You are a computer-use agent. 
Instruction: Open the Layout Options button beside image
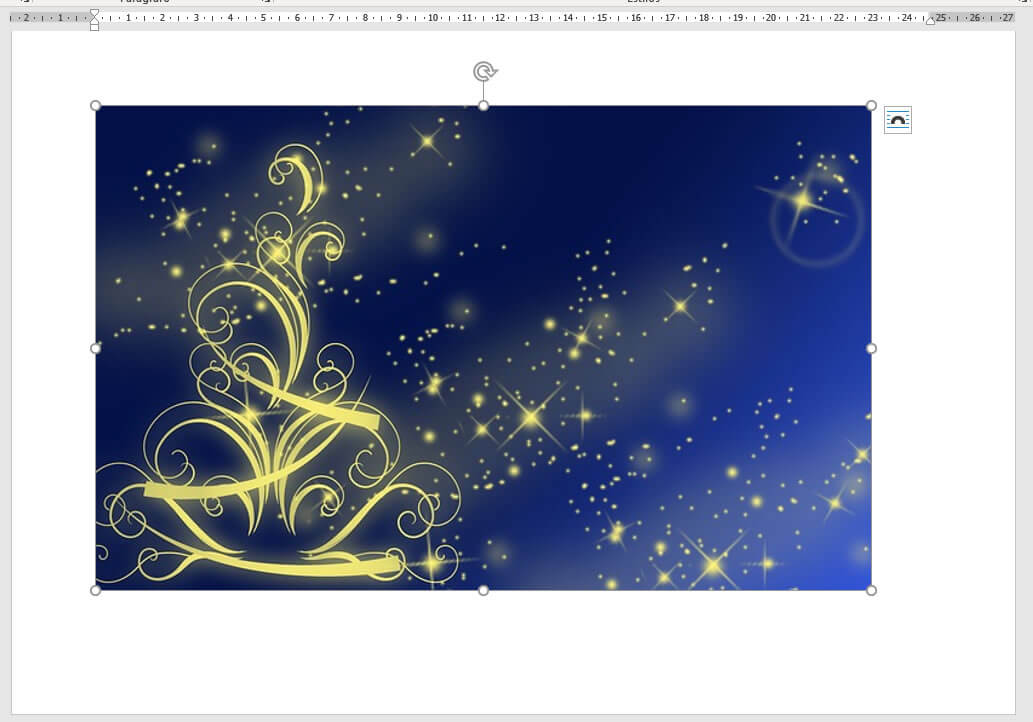(897, 120)
